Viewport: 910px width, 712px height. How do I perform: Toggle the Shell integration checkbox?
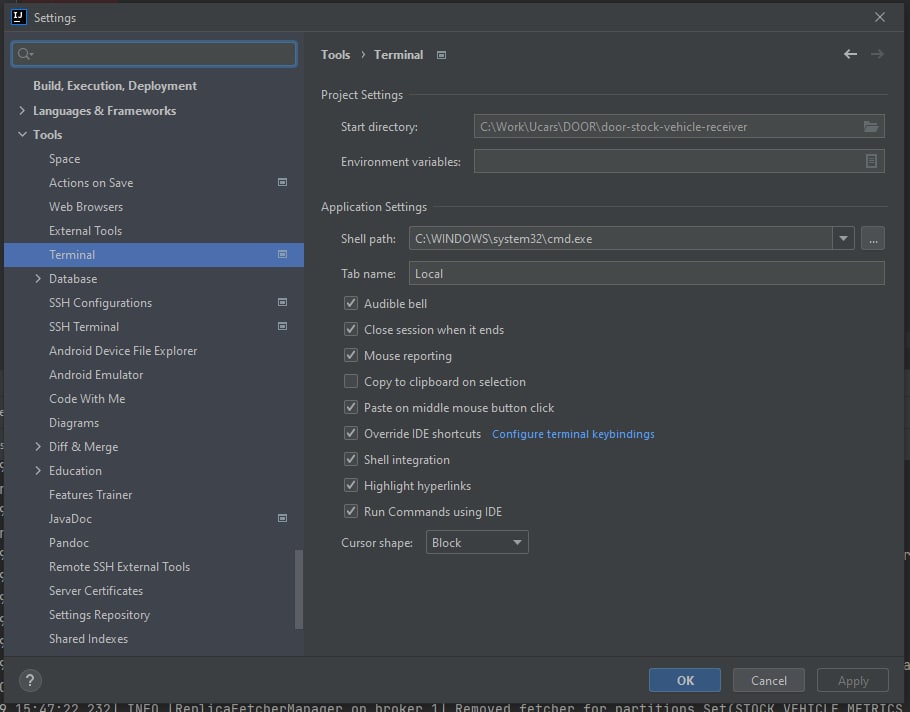(351, 460)
